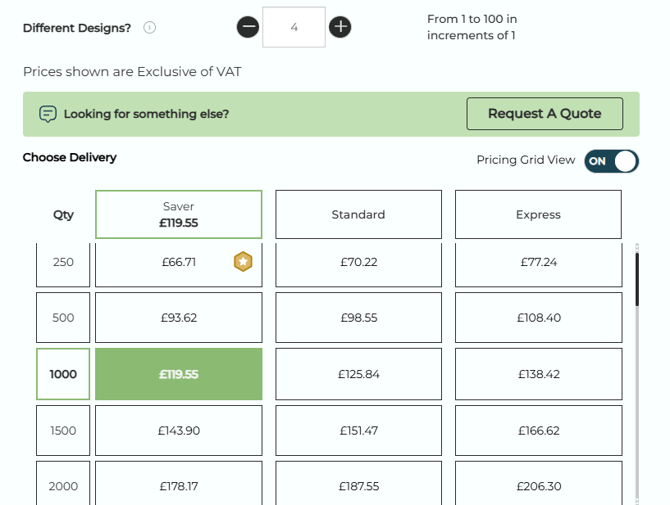The height and width of the screenshot is (505, 670).
Task: Click the Request A Quote button
Action: click(544, 114)
